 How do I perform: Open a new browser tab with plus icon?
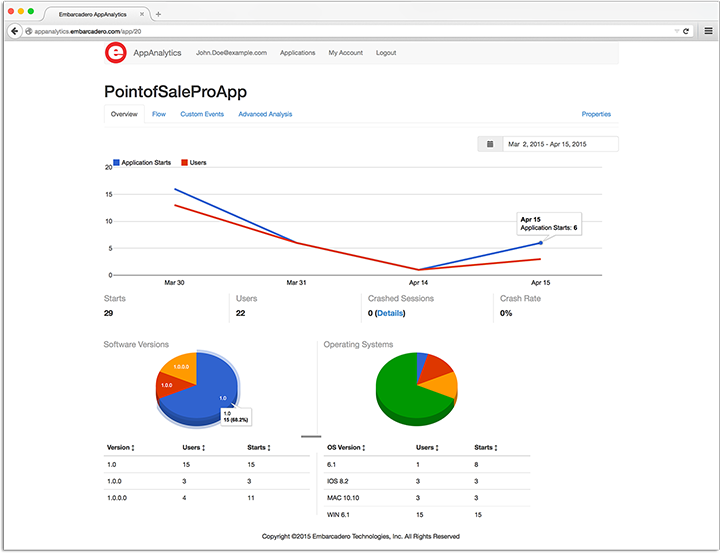[x=158, y=14]
